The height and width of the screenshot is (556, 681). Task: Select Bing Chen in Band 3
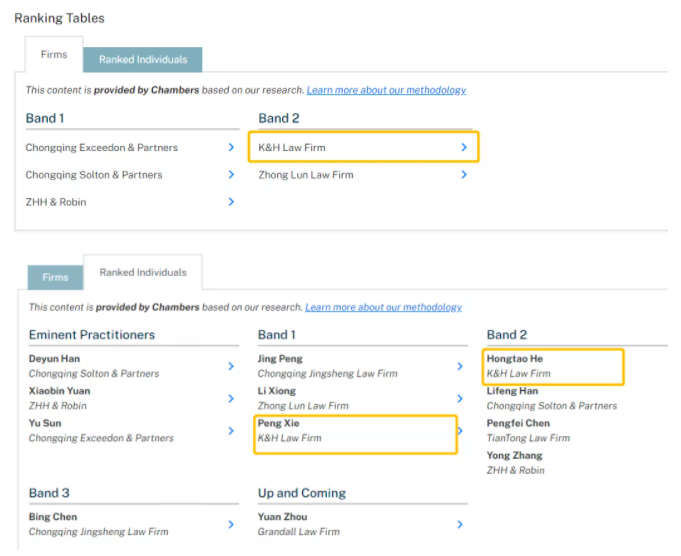point(53,517)
